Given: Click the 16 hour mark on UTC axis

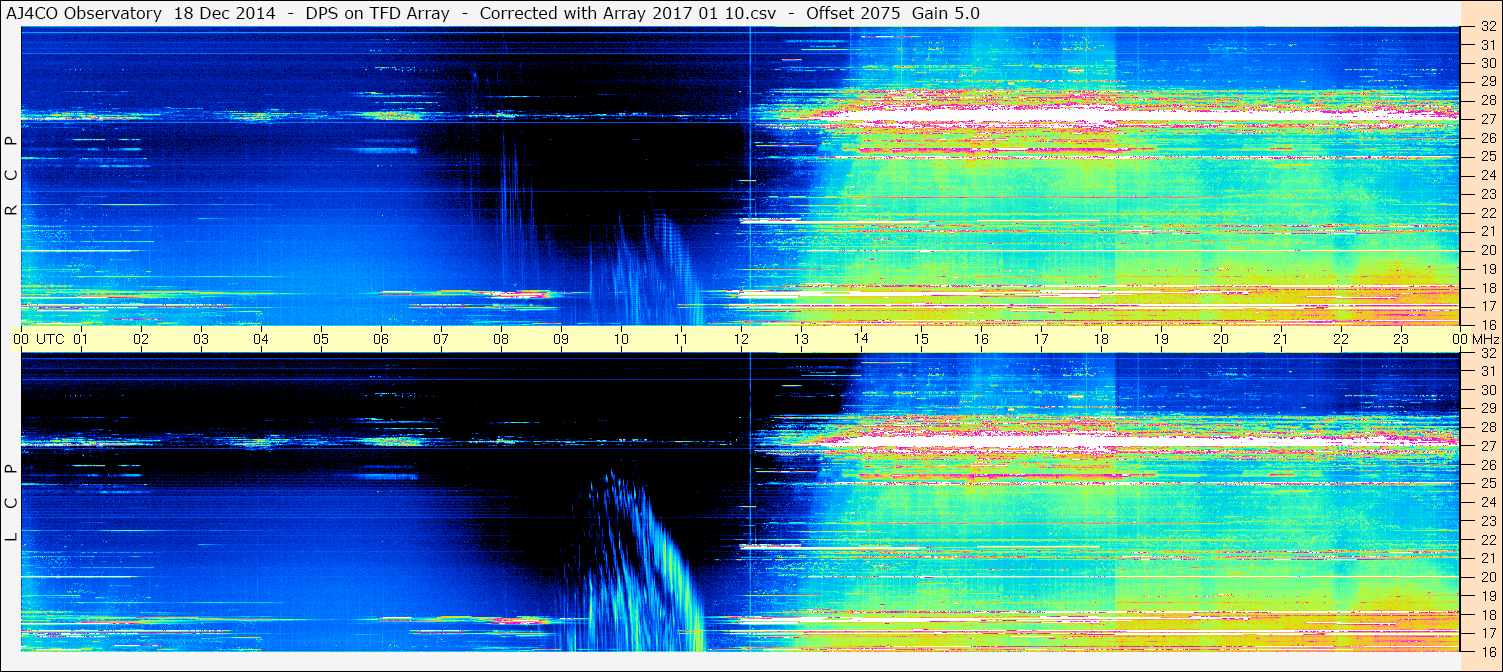Looking at the screenshot, I should coord(981,339).
